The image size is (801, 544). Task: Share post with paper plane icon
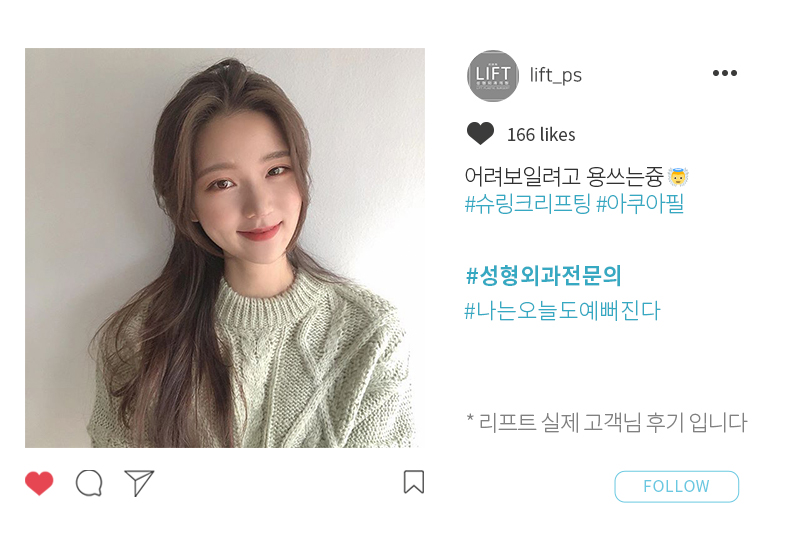(139, 483)
